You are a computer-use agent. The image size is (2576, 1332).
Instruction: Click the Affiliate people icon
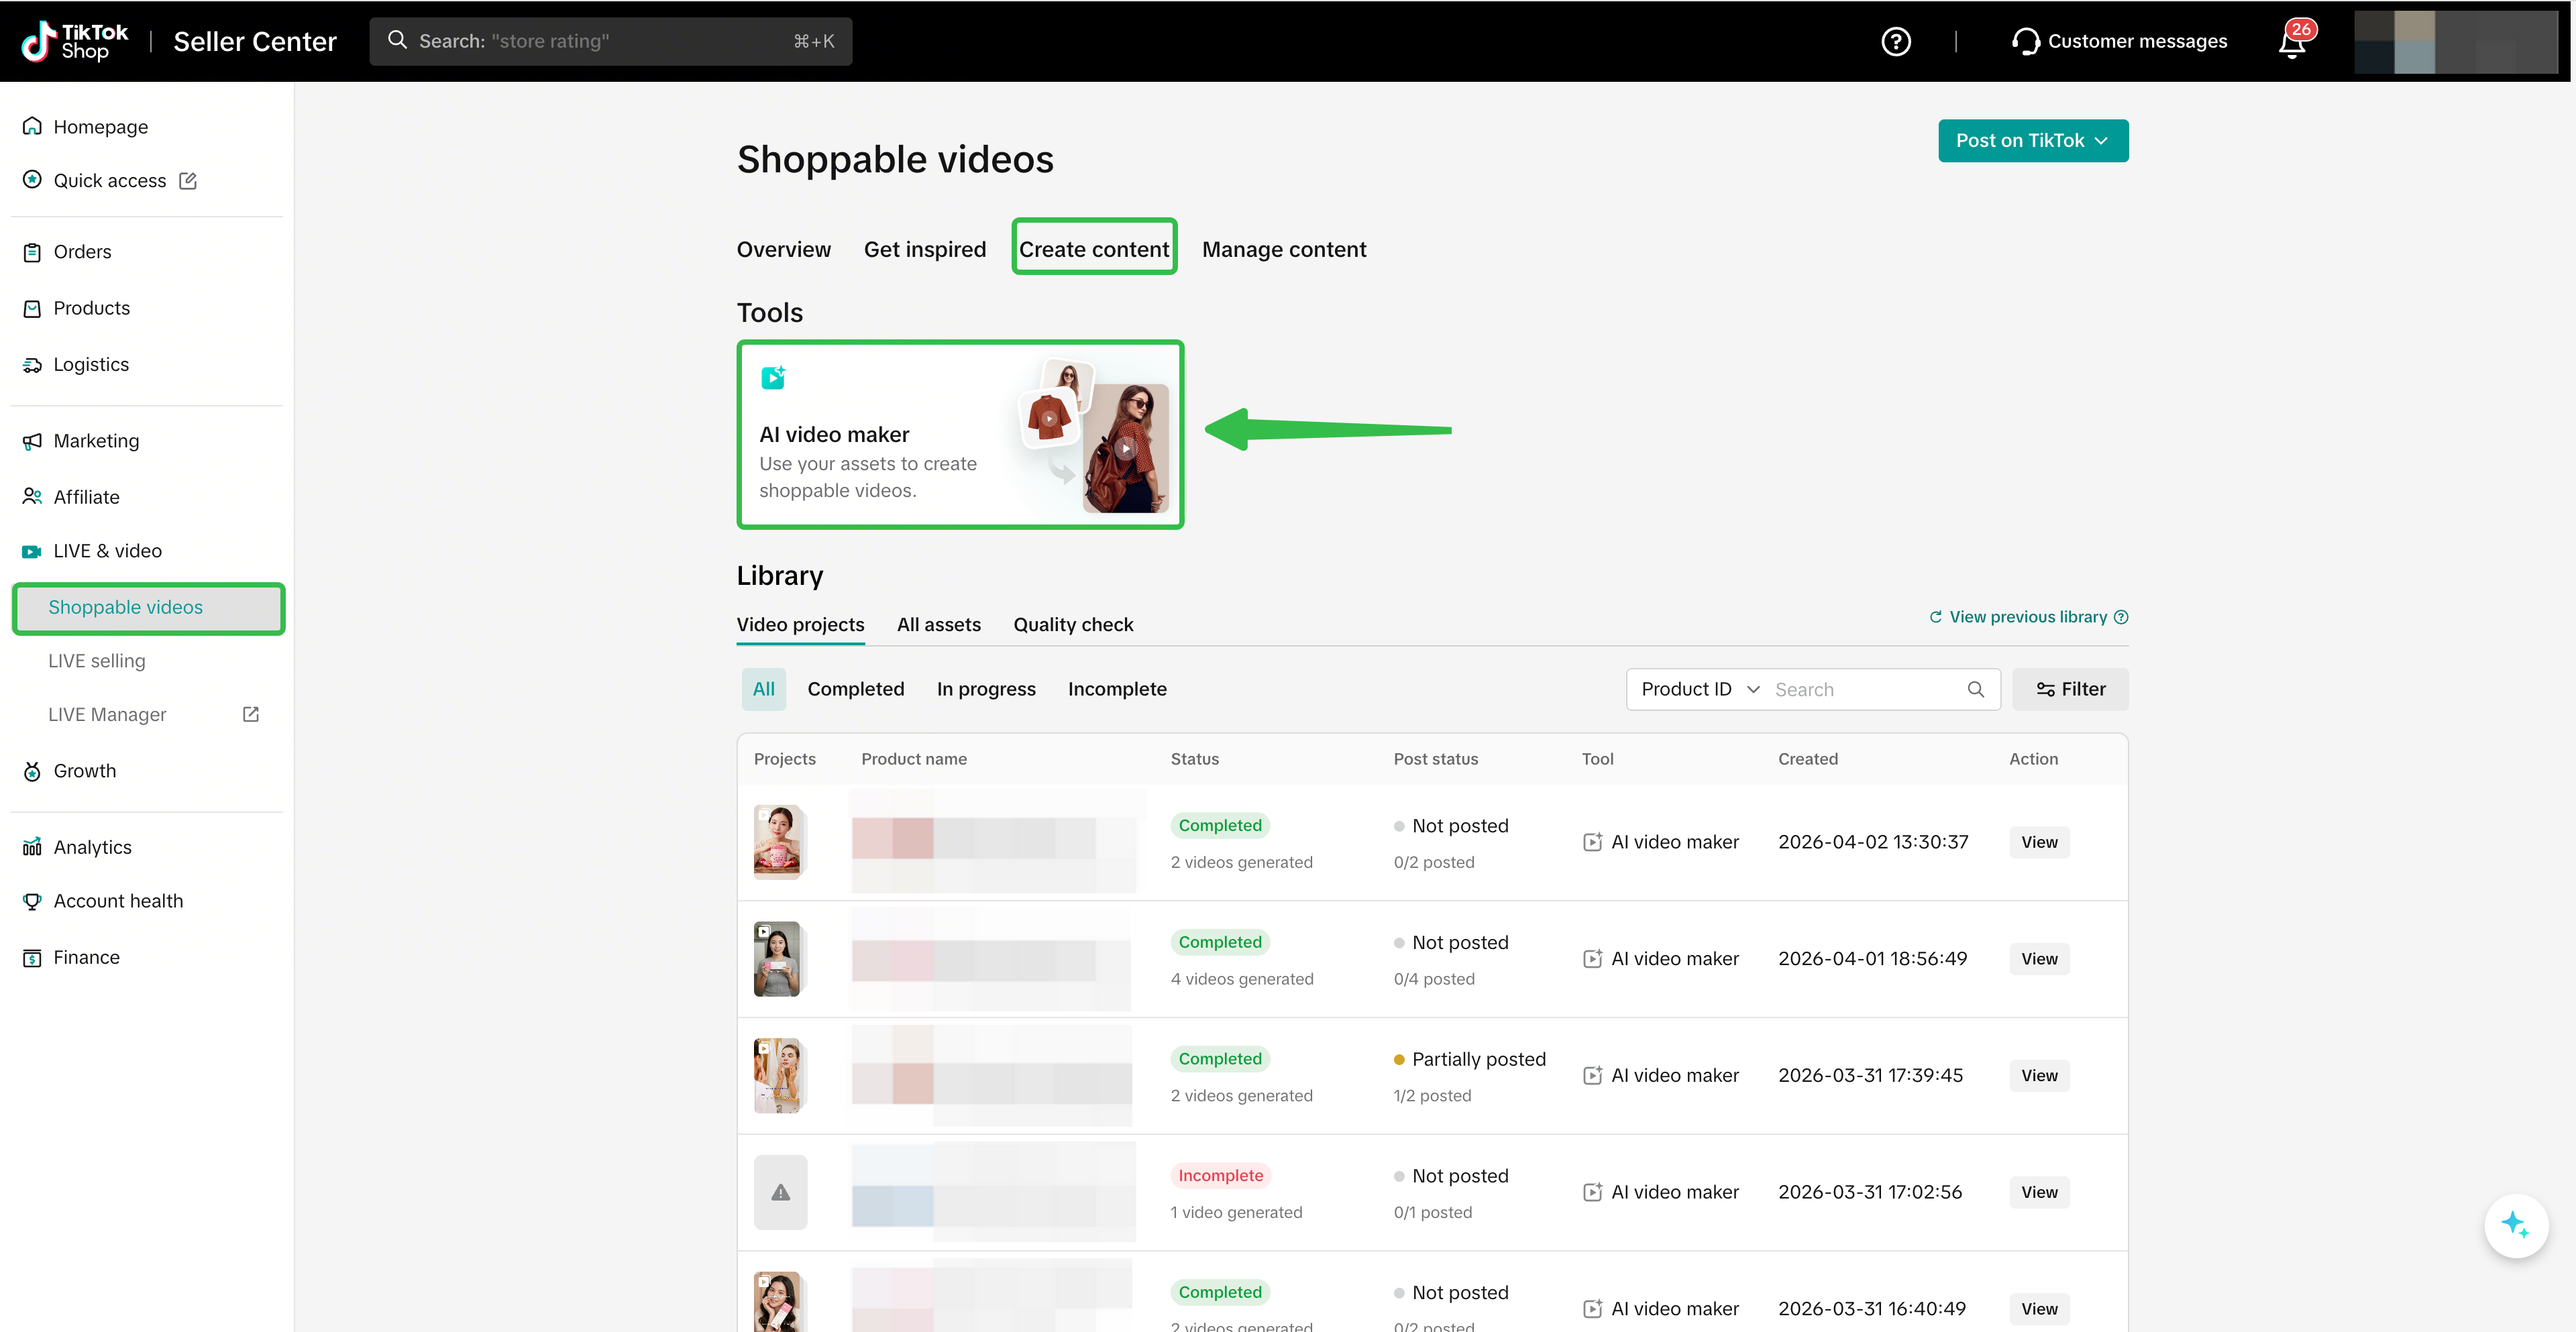[32, 497]
